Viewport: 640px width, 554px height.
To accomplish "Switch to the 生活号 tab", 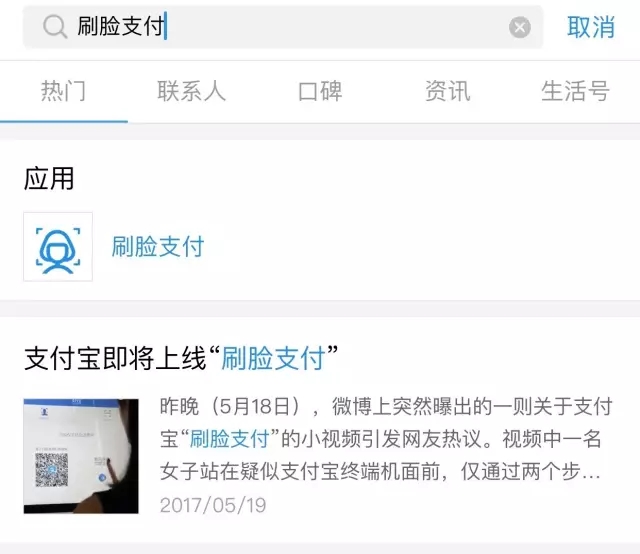I will pyautogui.click(x=576, y=91).
